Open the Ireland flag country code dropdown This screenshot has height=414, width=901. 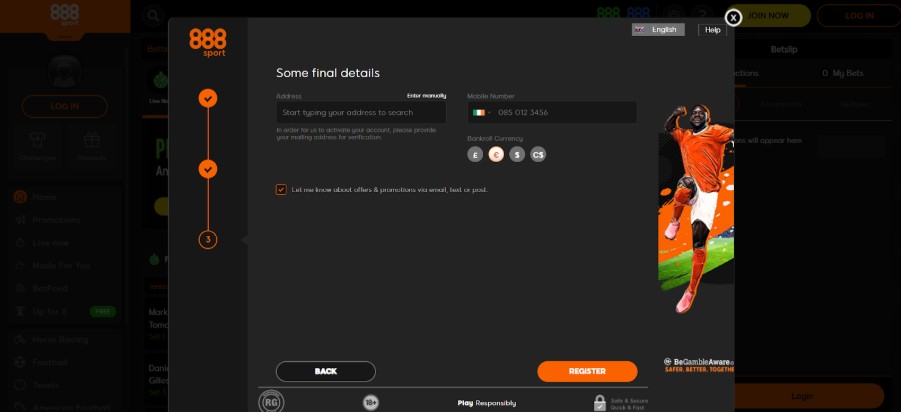(482, 113)
